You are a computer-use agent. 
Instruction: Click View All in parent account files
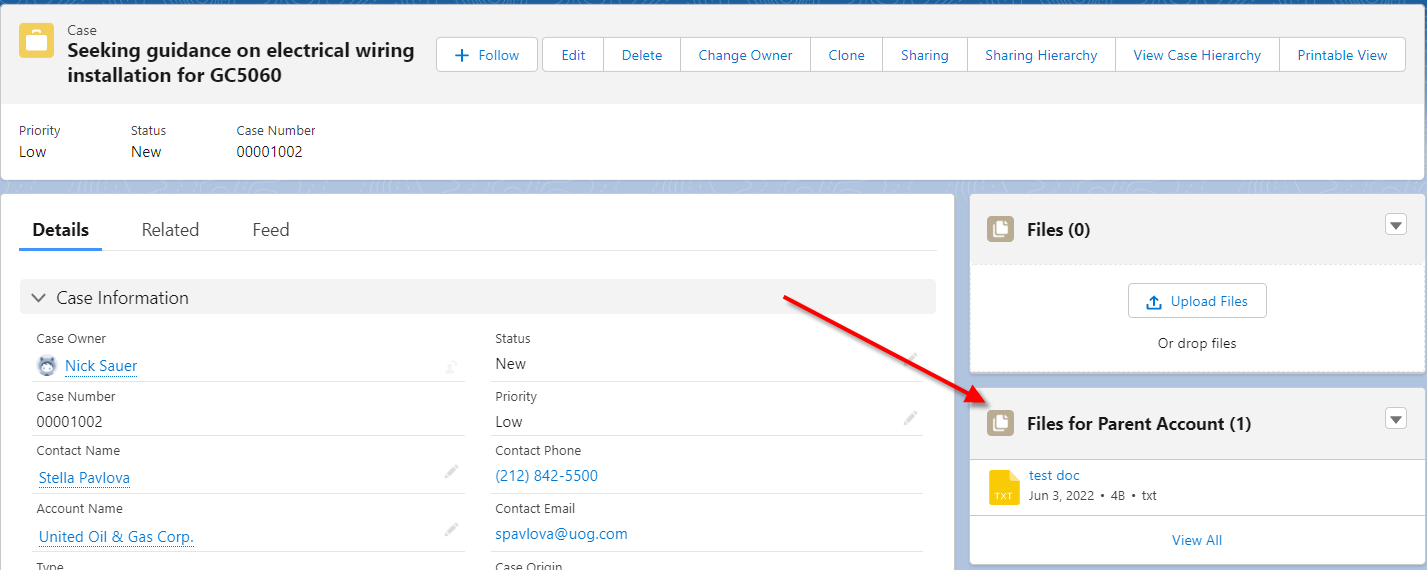pos(1196,540)
